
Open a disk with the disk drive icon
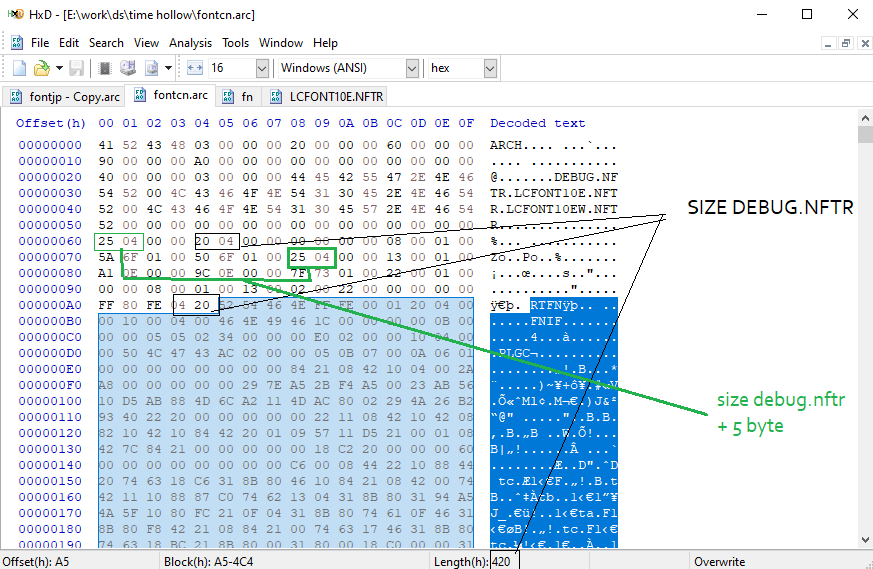tap(128, 68)
